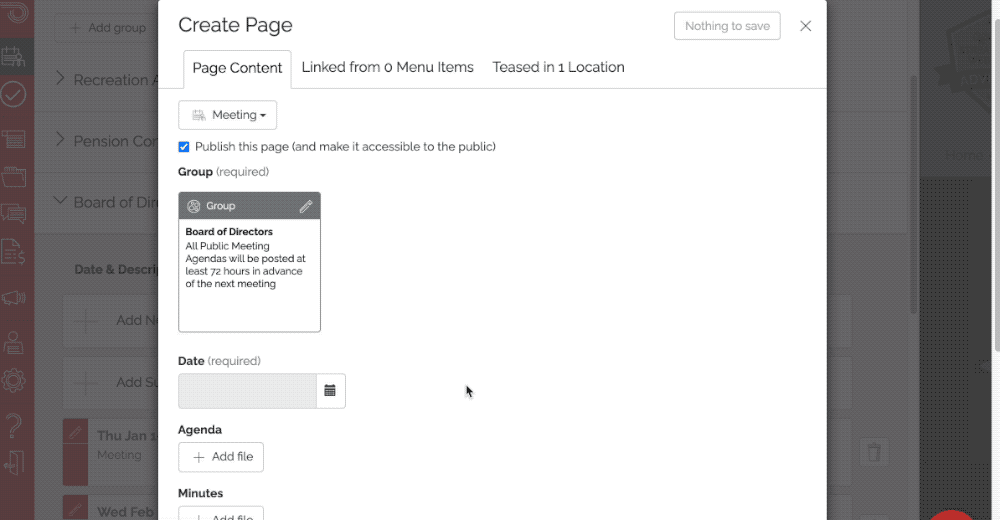Switch to the Page Content tab

pyautogui.click(x=237, y=69)
